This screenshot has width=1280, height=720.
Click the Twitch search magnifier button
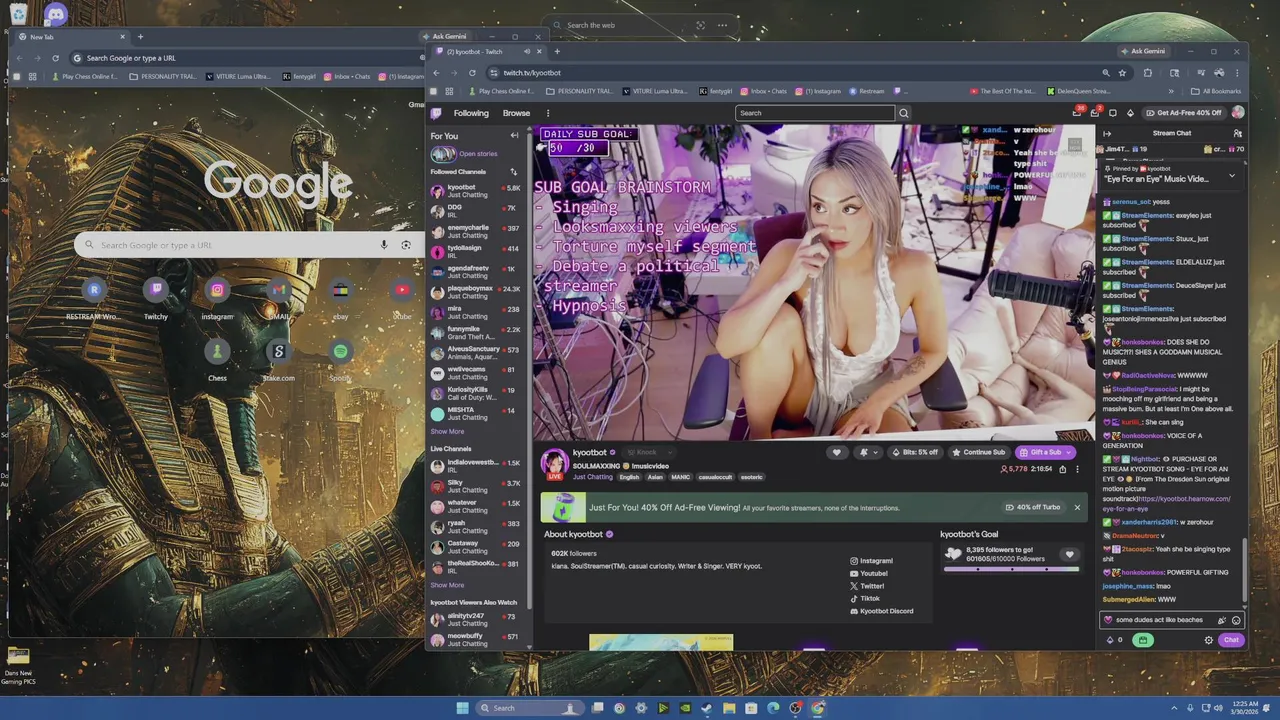[x=904, y=113]
